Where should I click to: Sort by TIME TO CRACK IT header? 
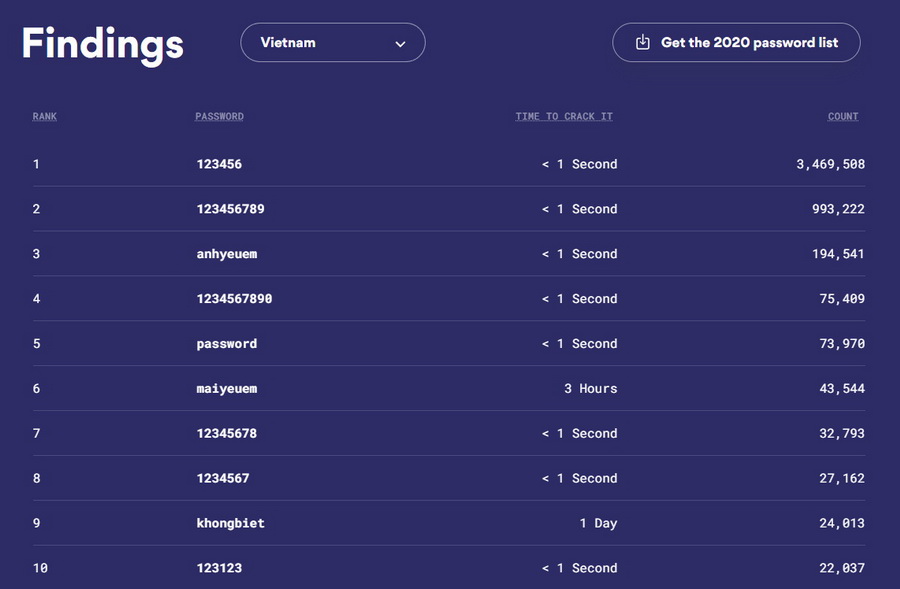click(564, 117)
